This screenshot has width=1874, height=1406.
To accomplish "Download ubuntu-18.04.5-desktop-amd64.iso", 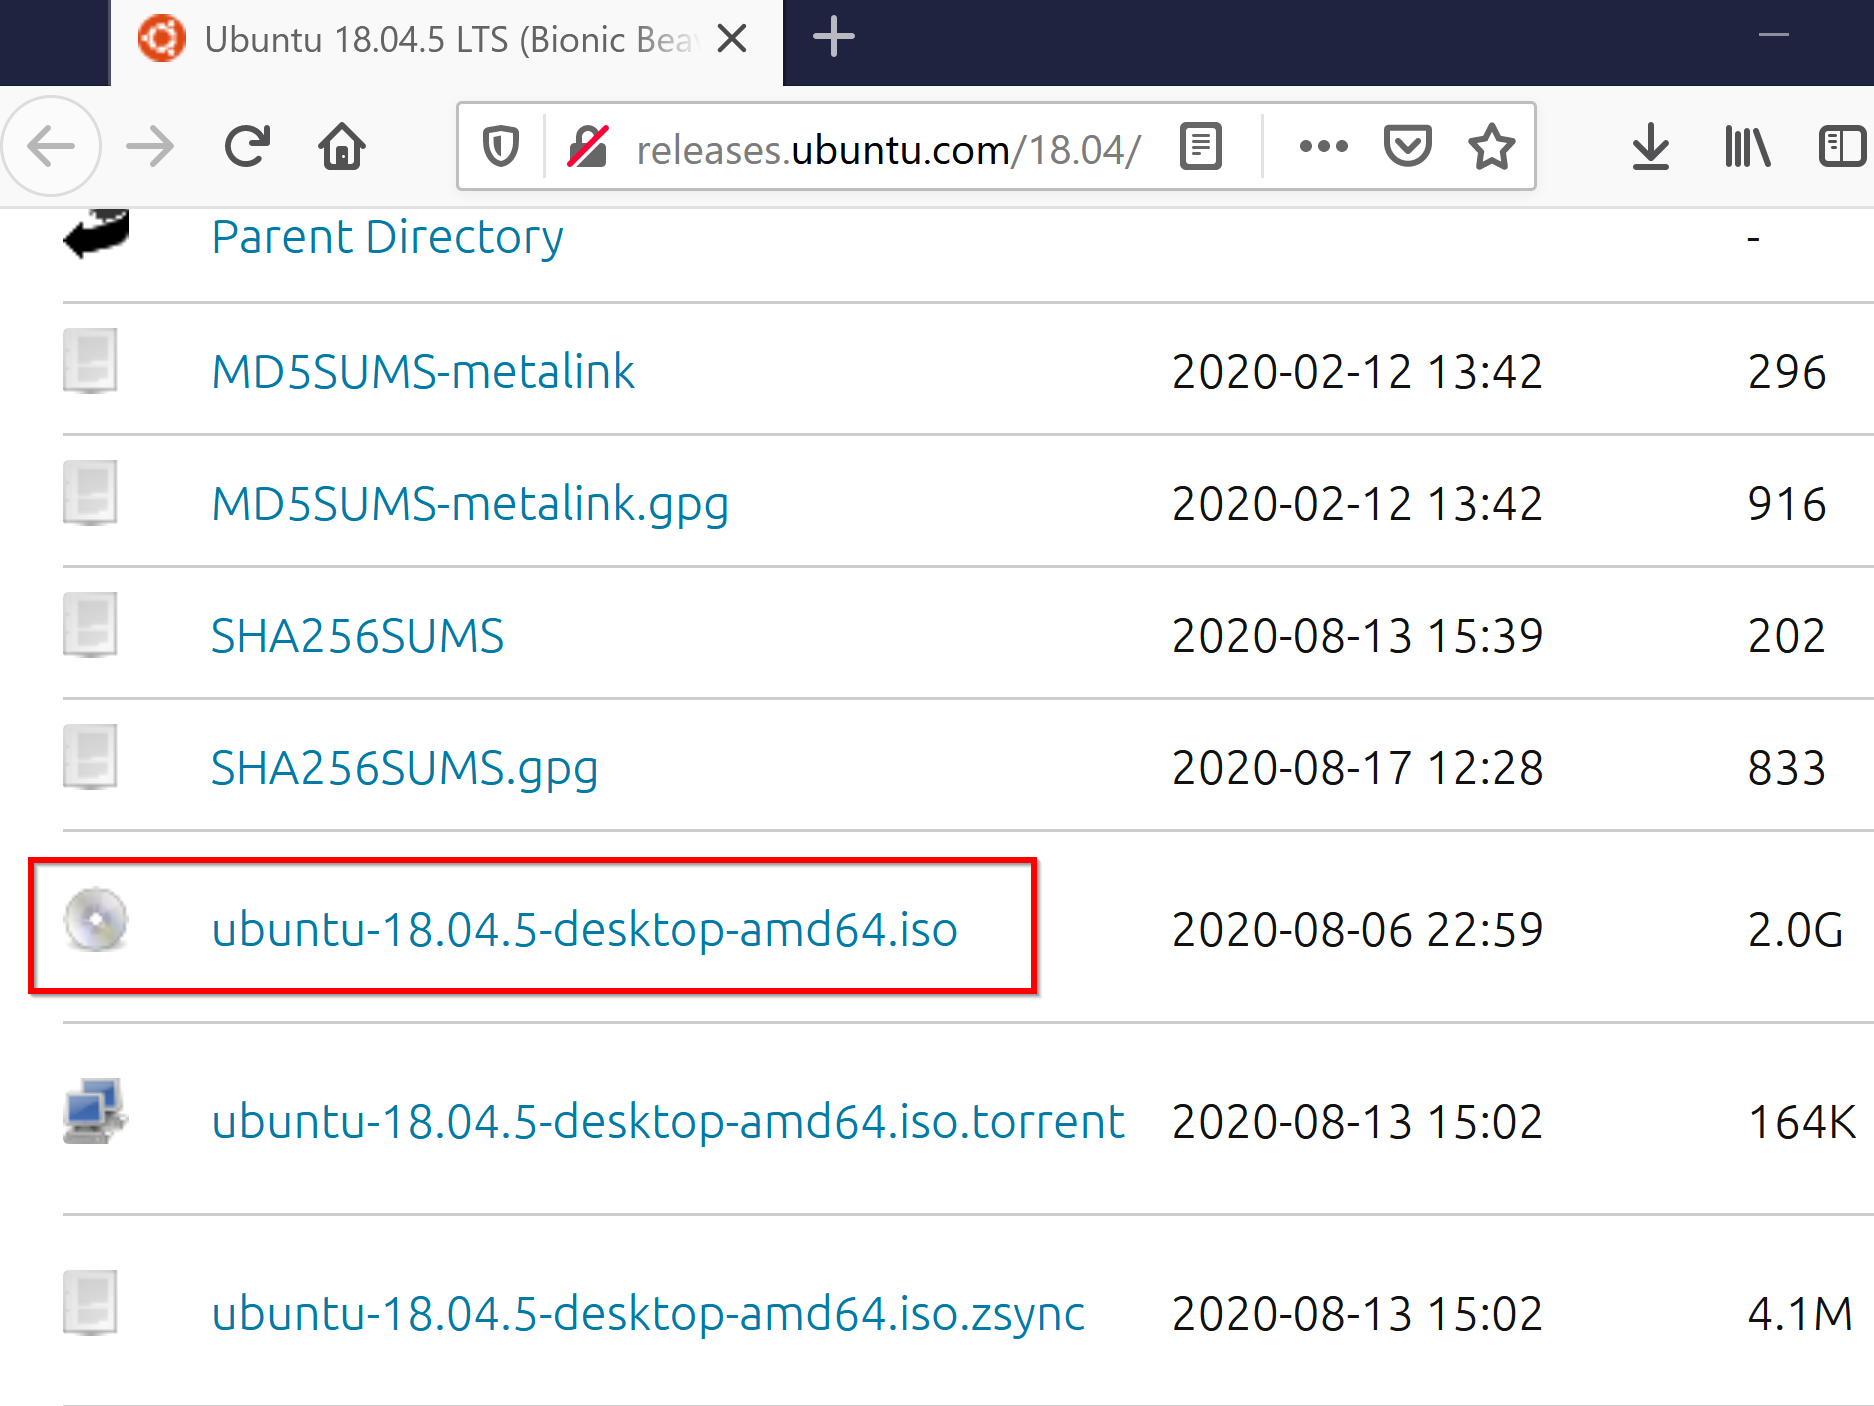I will 584,929.
